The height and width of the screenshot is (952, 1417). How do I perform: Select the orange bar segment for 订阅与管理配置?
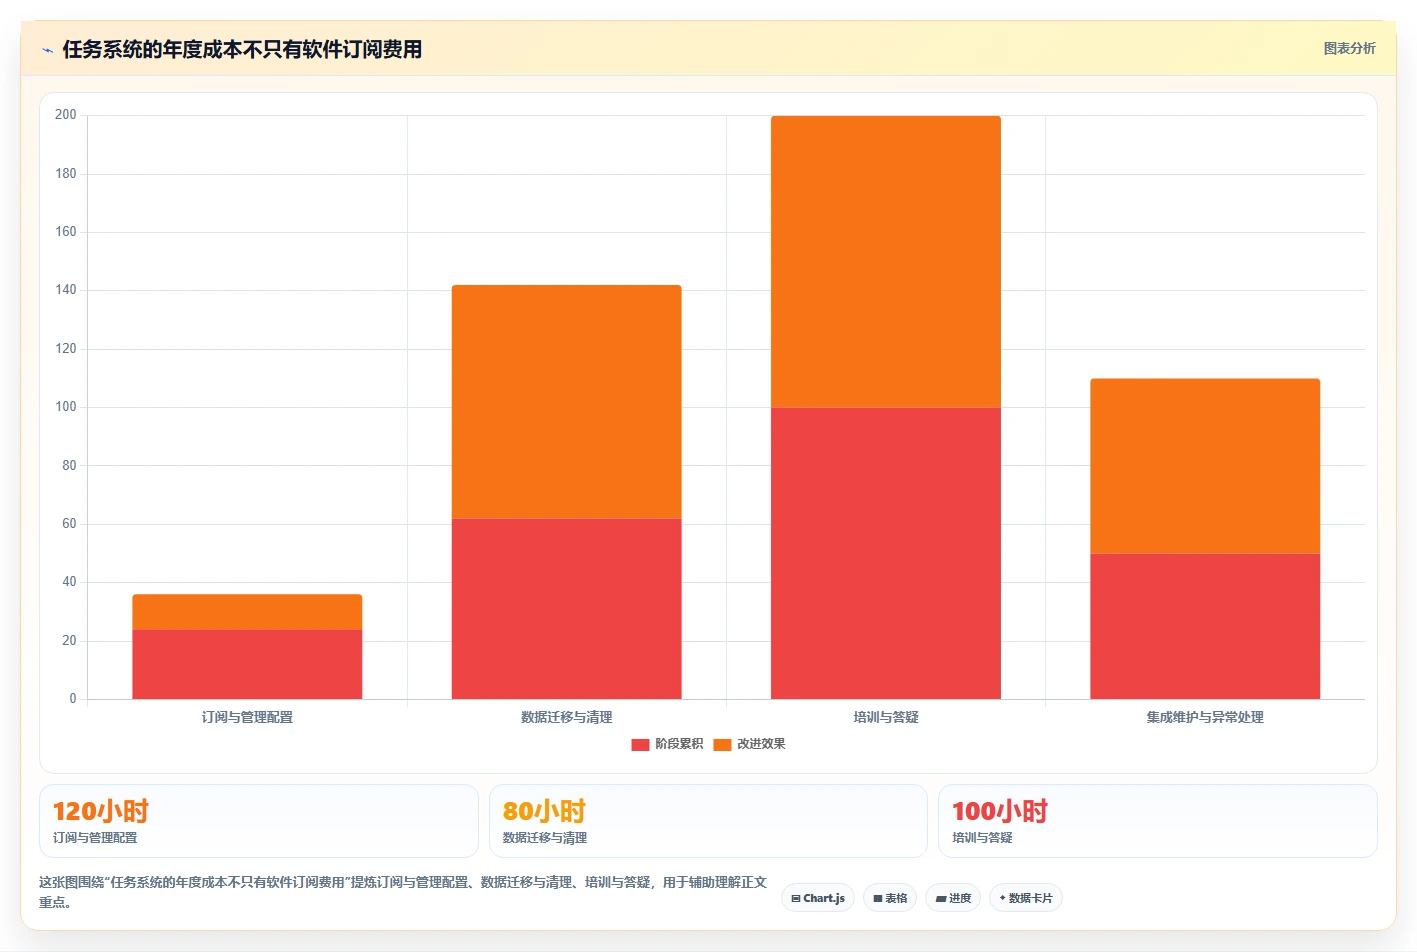click(247, 612)
